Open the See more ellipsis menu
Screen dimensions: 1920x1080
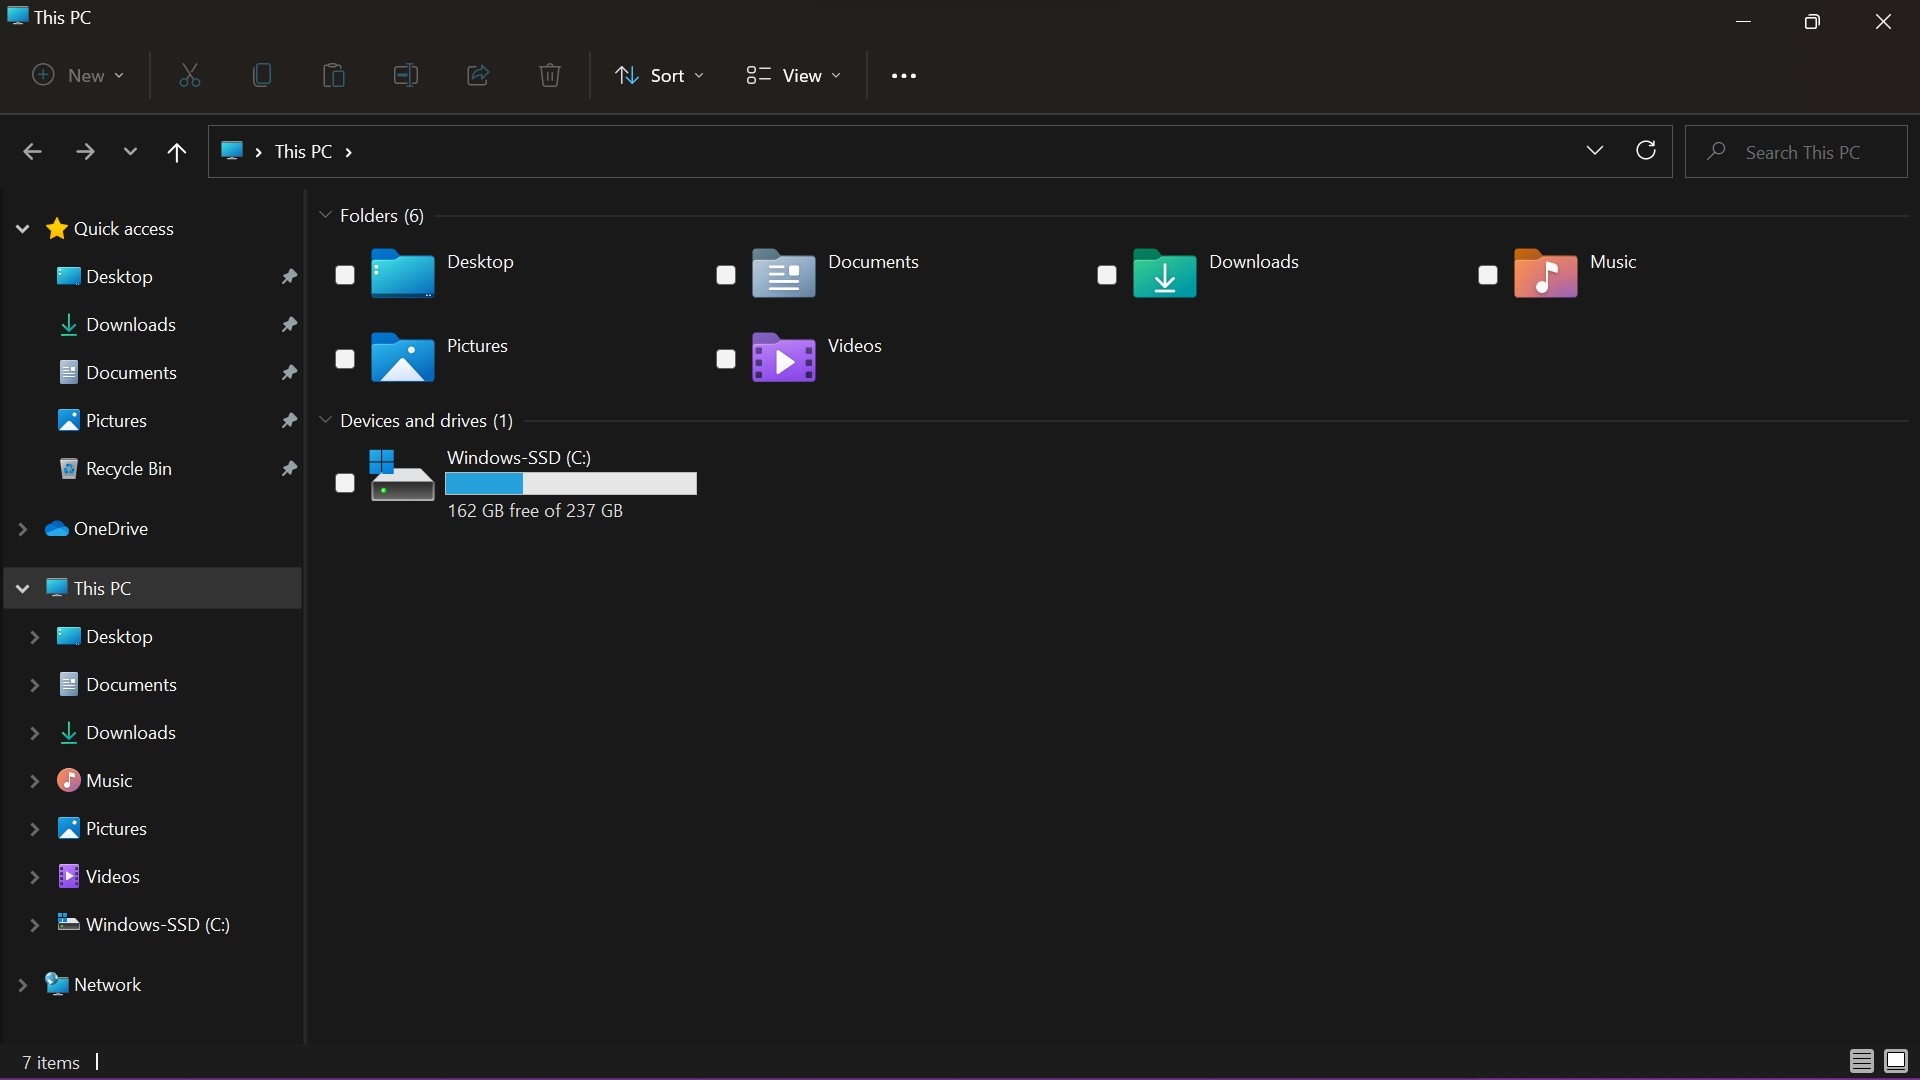[903, 76]
